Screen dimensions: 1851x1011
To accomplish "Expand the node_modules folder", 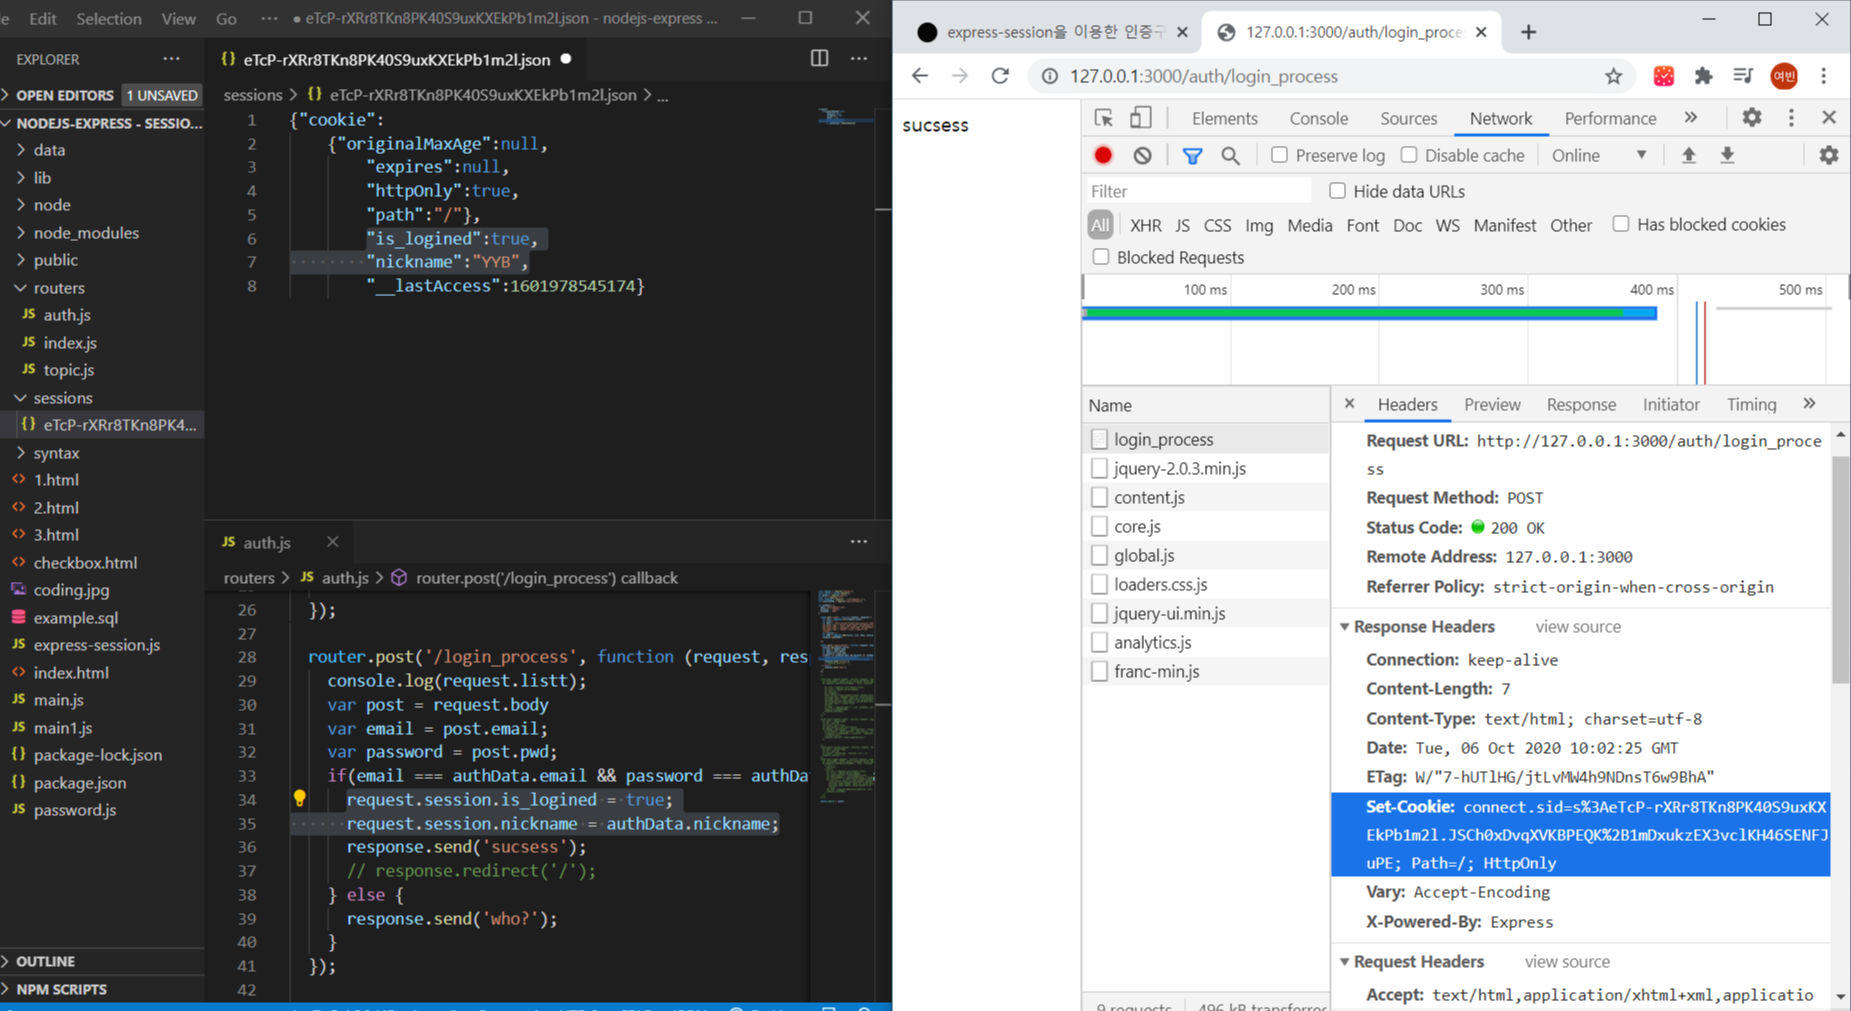I will click(21, 232).
